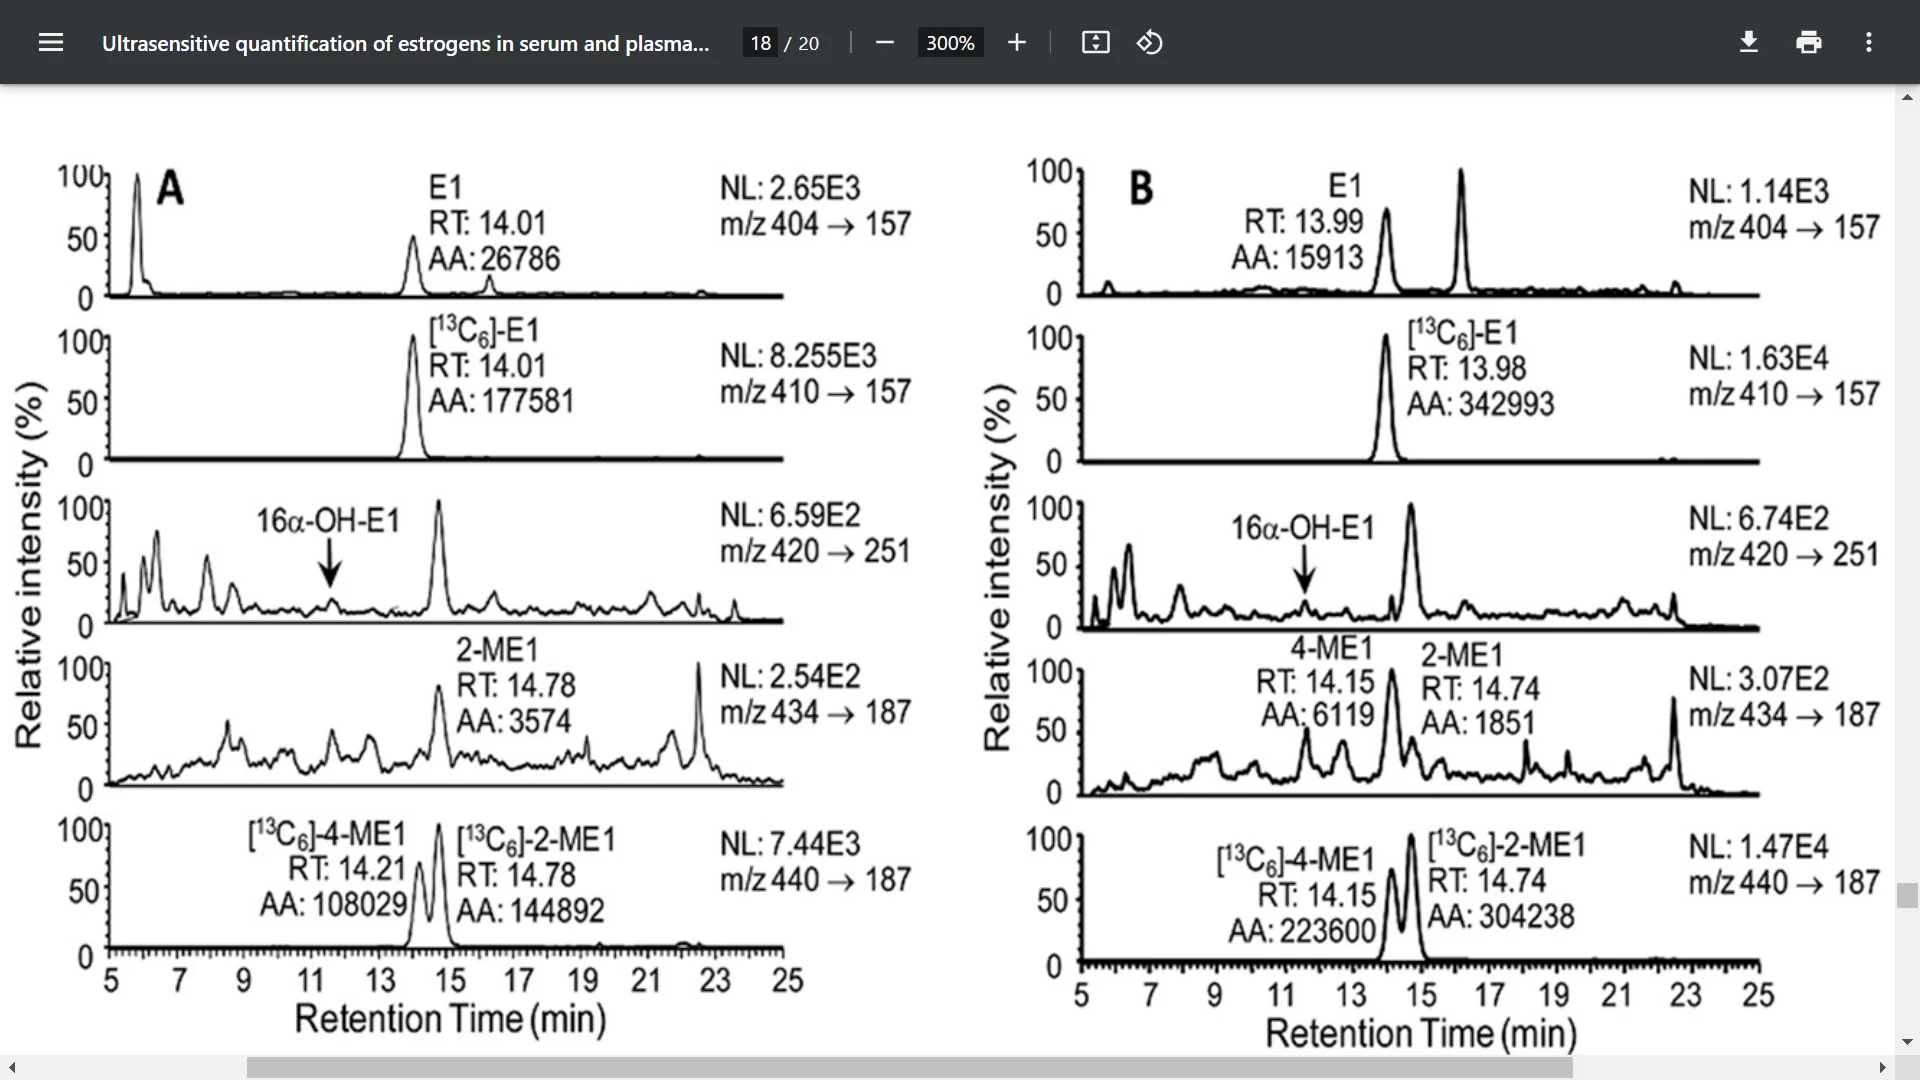Click 'AA: 304238' text in panel B
The image size is (1920, 1080).
click(x=1501, y=916)
